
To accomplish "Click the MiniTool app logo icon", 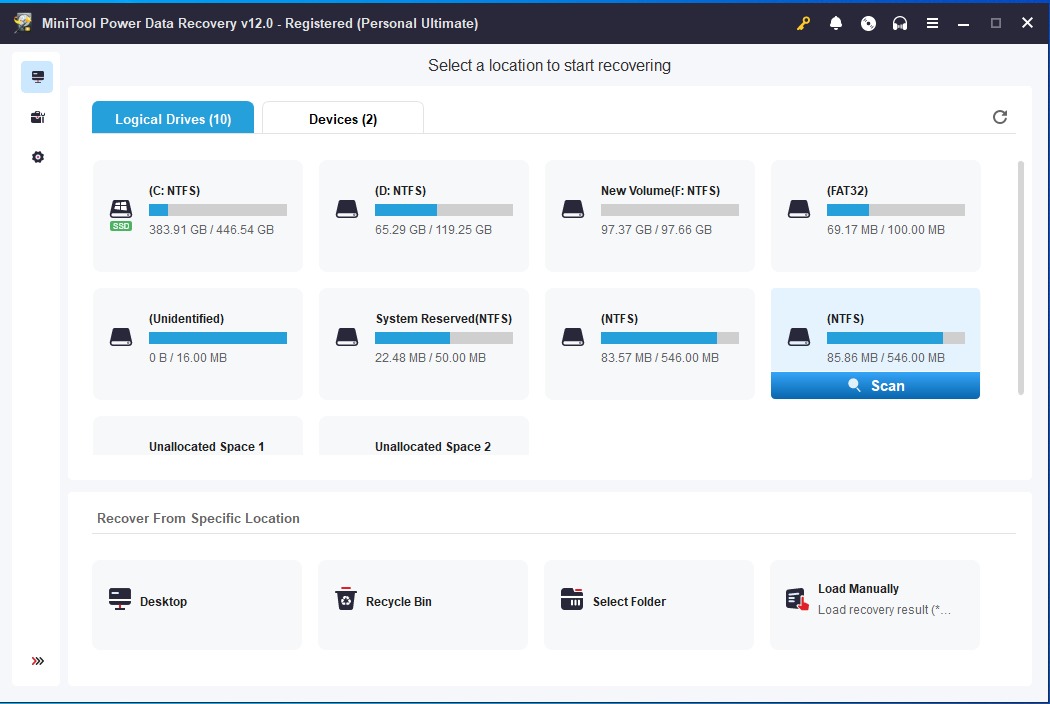I will tap(22, 23).
